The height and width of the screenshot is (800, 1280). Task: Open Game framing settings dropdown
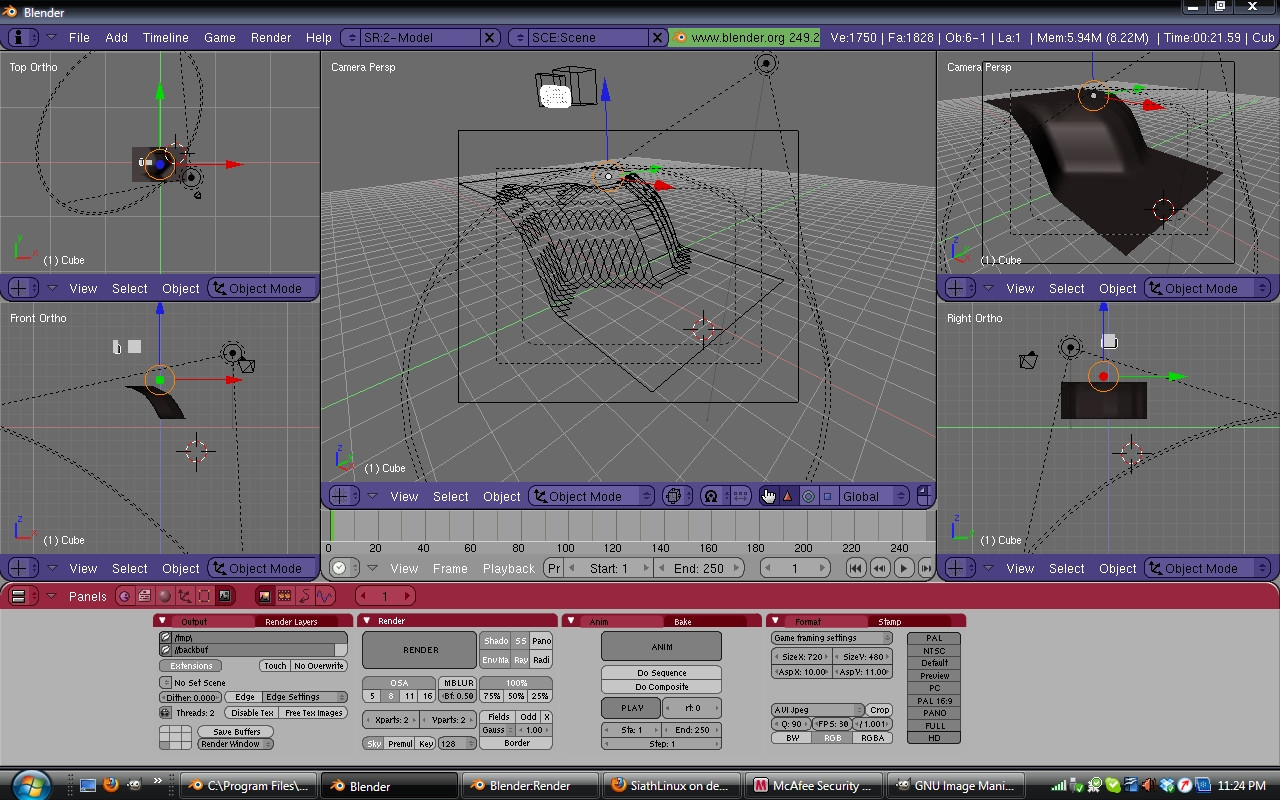pyautogui.click(x=832, y=638)
